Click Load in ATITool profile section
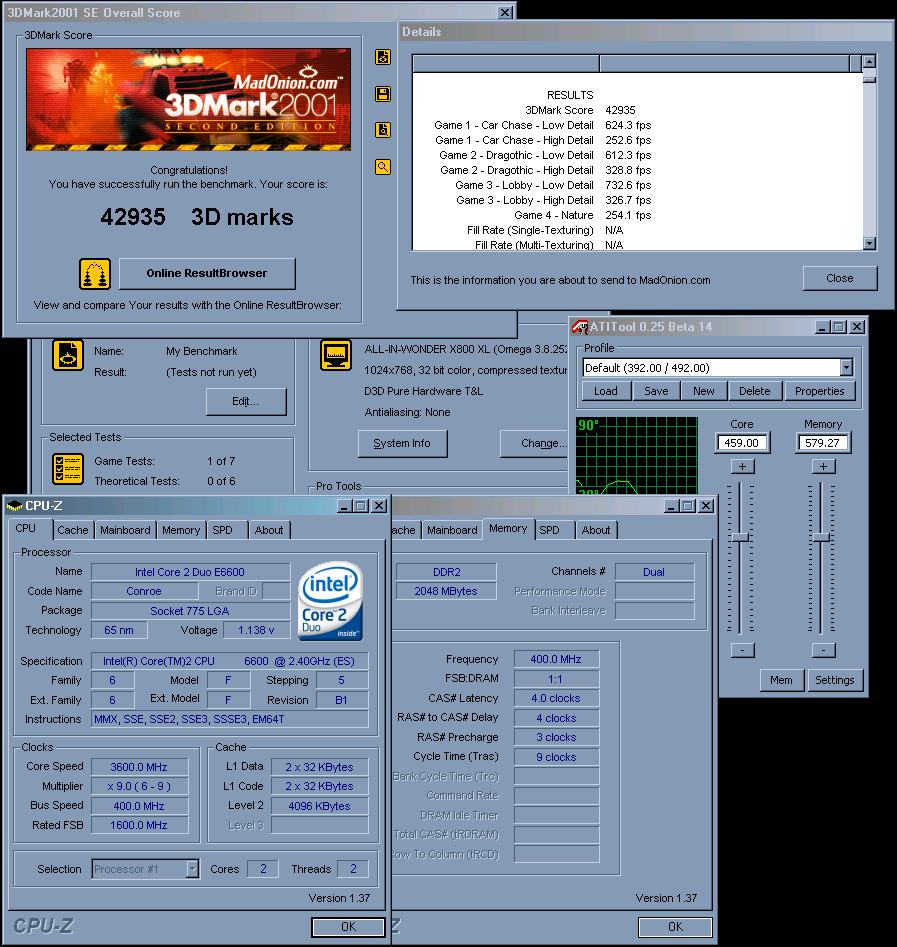Image resolution: width=897 pixels, height=947 pixels. point(606,391)
